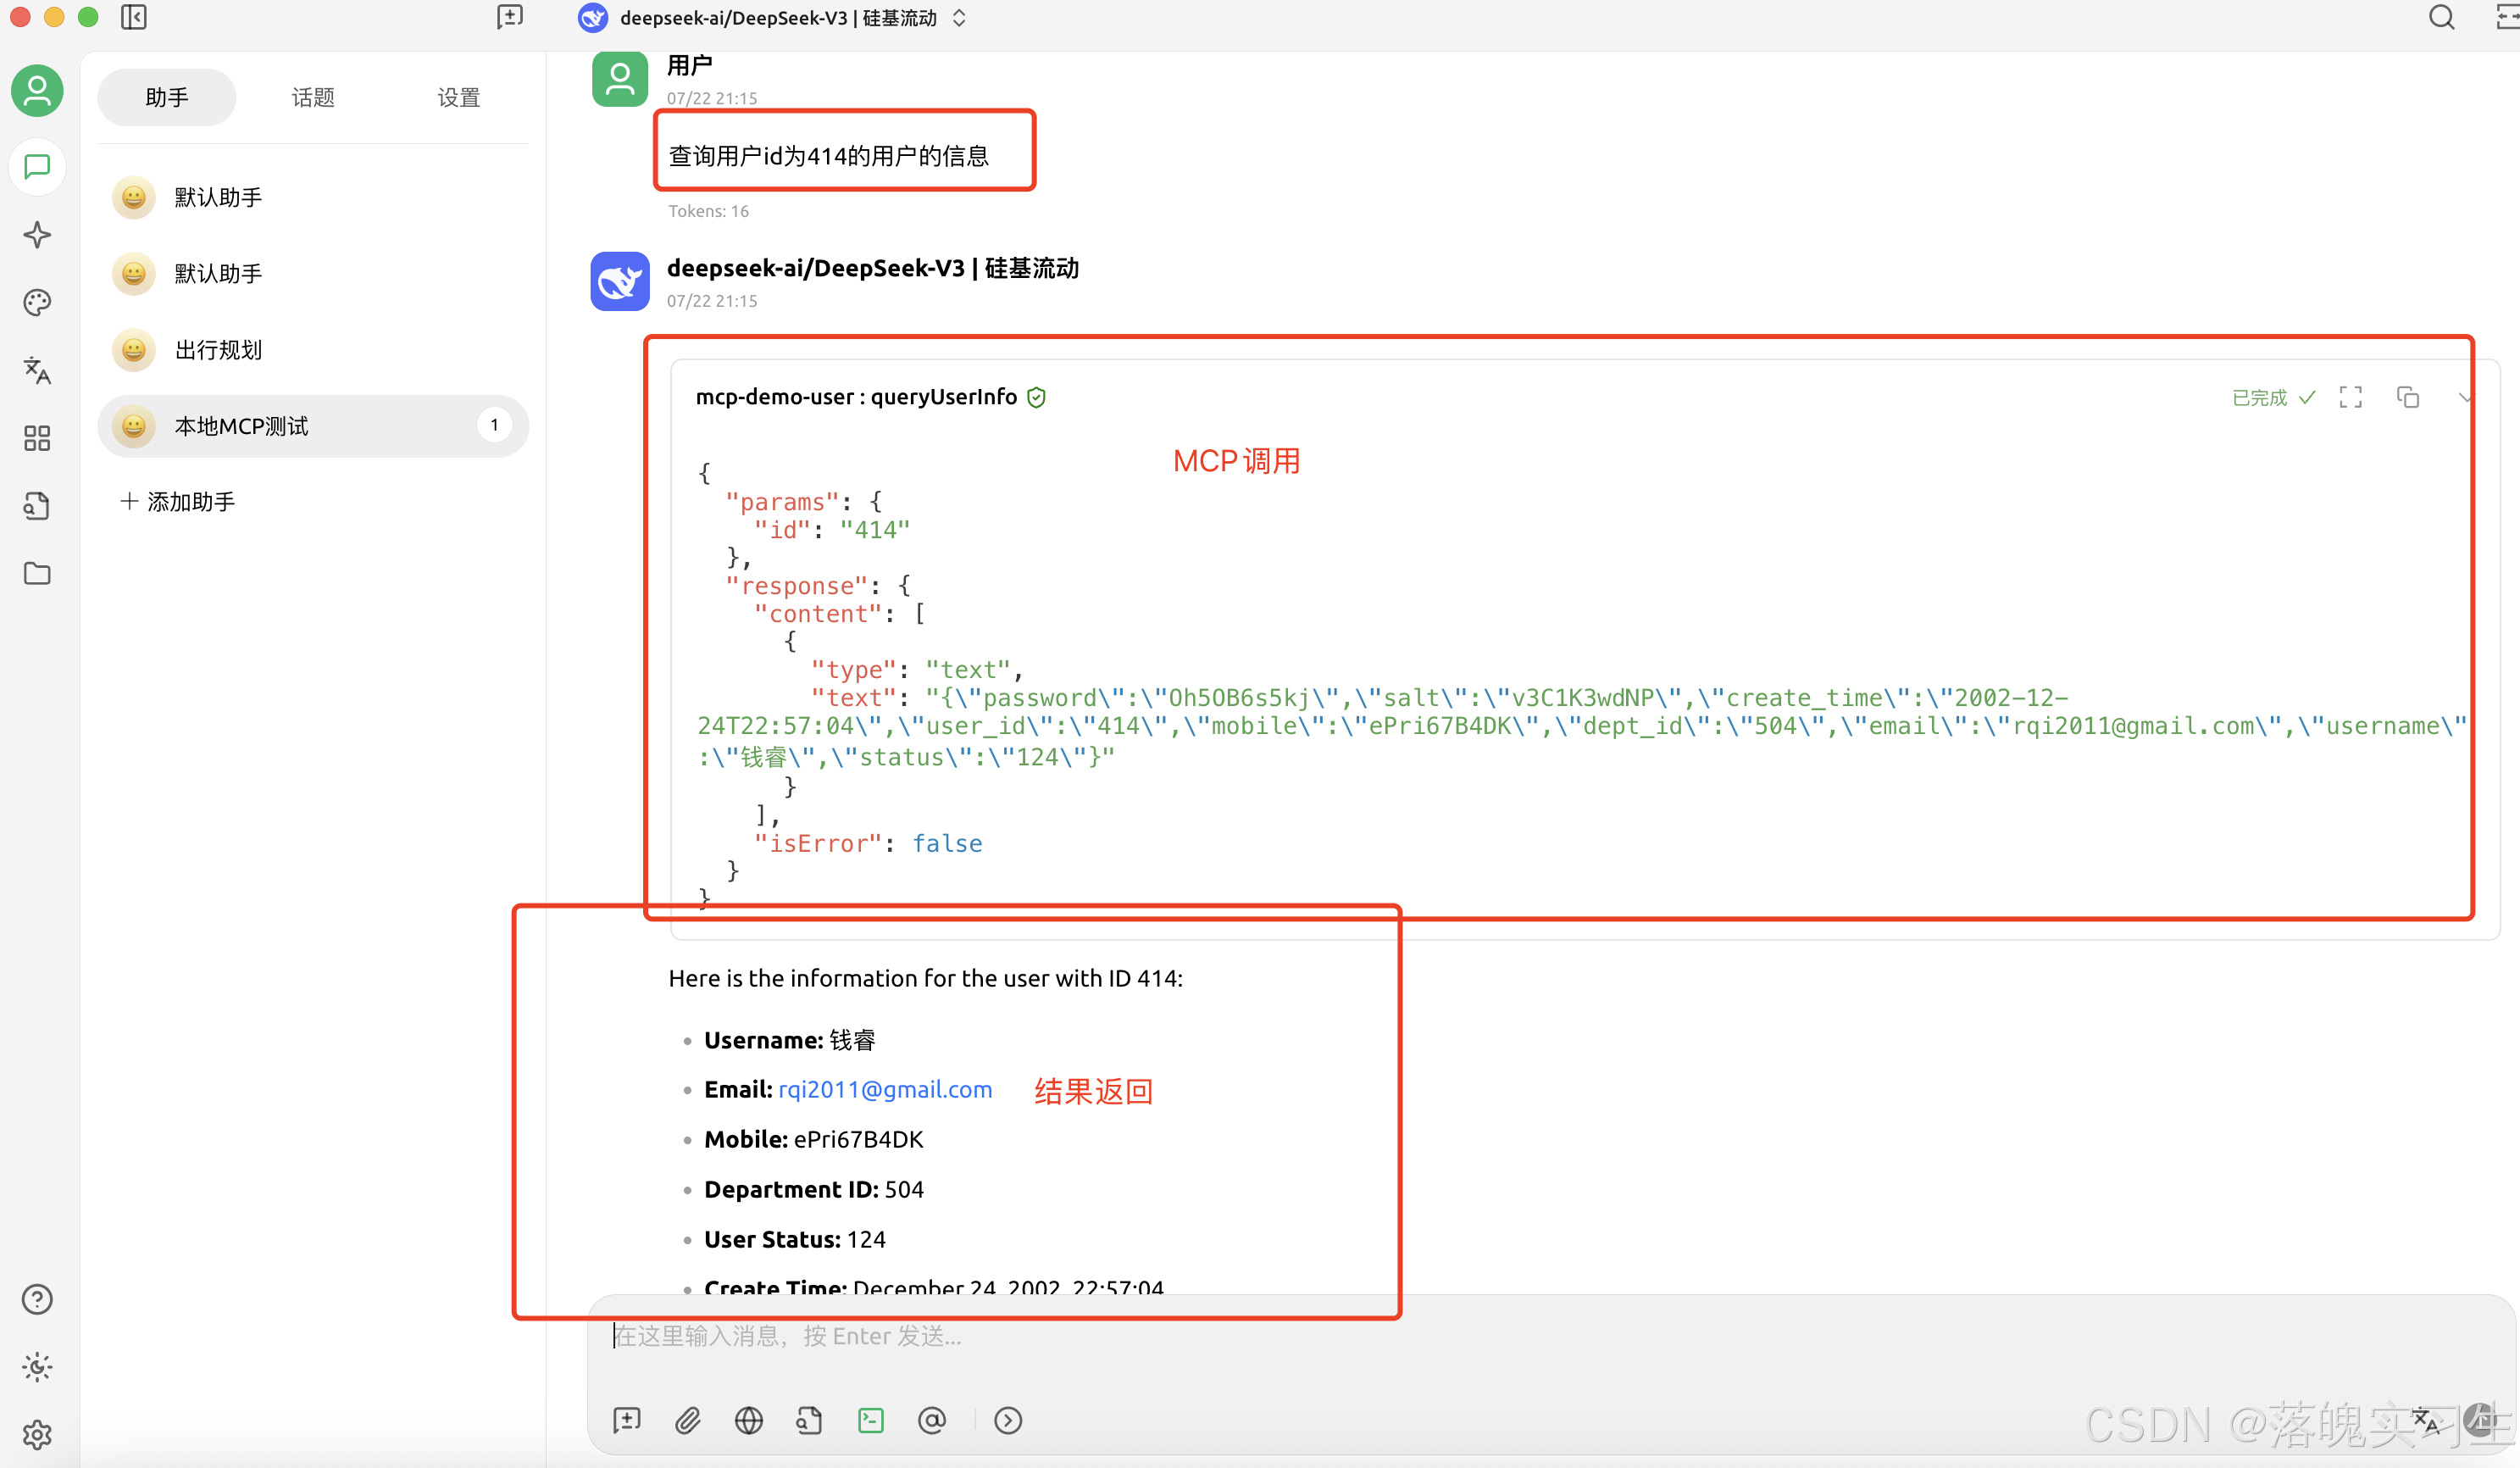Open the chat assistant sidebar icon
The image size is (2520, 1468).
click(x=37, y=166)
